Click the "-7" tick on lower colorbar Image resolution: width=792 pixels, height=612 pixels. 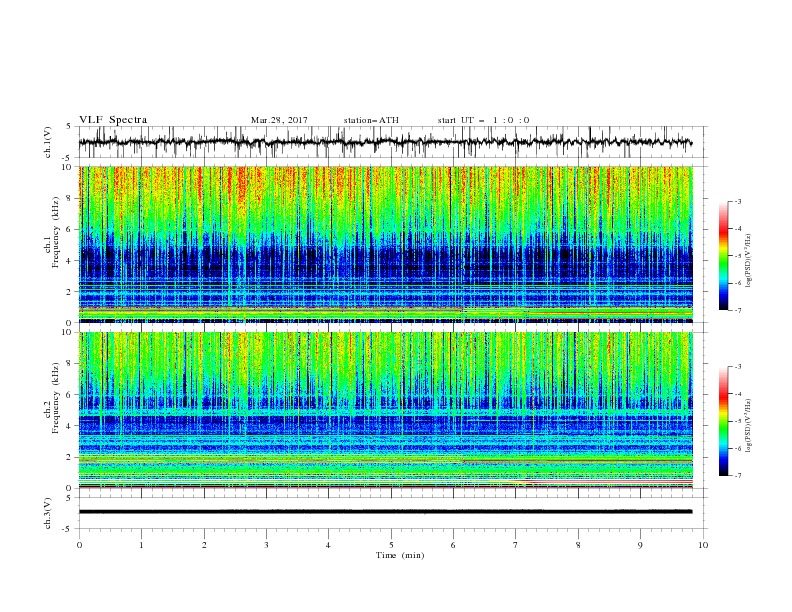(x=738, y=476)
